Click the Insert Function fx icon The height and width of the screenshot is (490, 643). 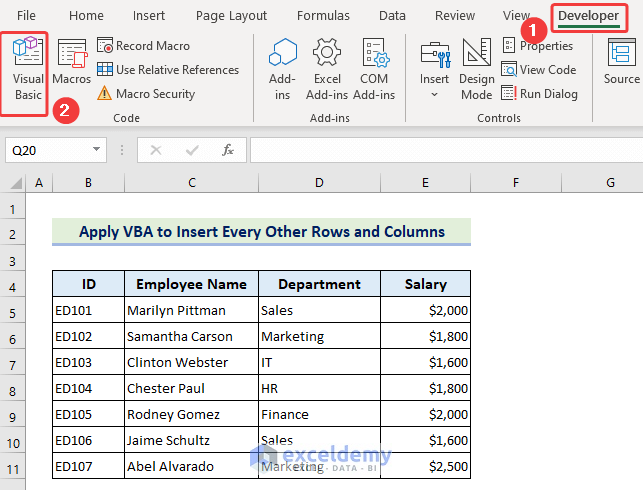[x=228, y=150]
